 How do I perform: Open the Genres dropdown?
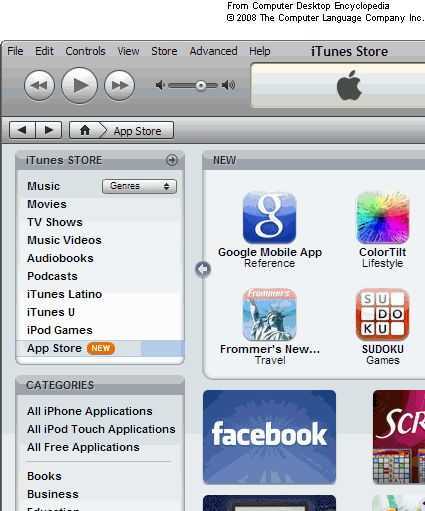139,186
